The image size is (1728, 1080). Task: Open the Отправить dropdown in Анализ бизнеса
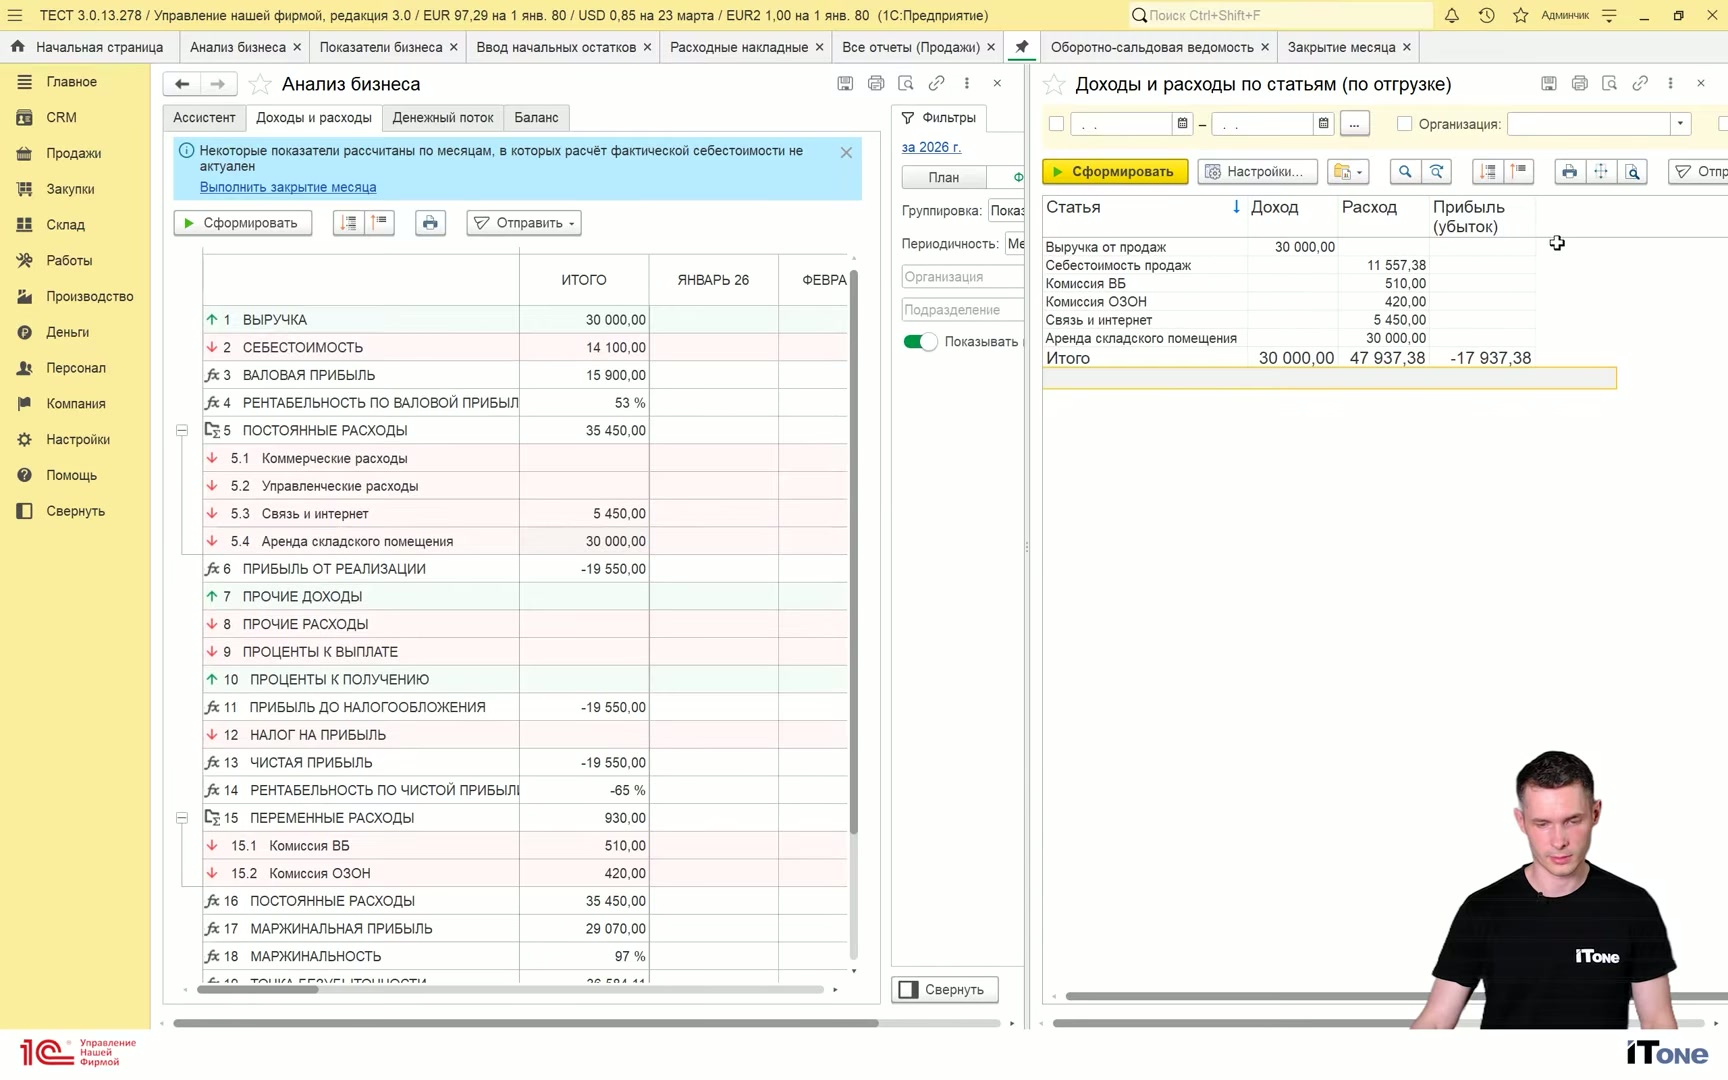pyautogui.click(x=524, y=223)
